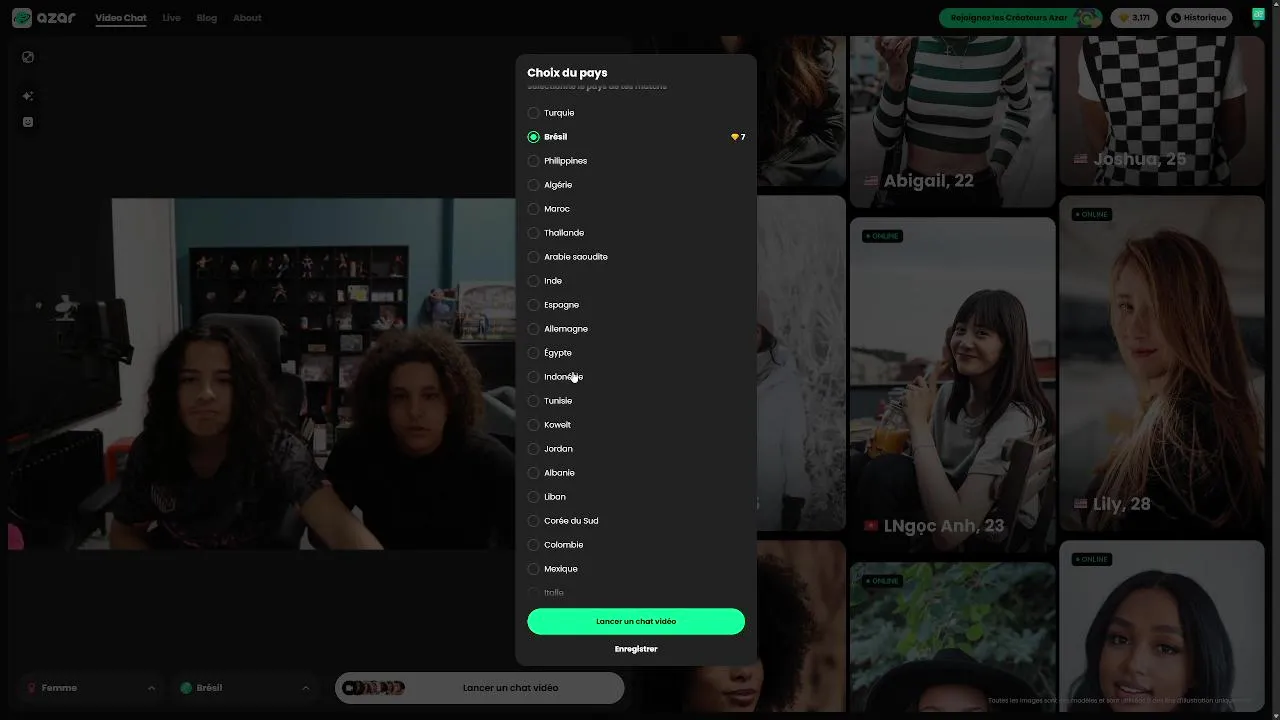Open Lily, 28 profile card

(x=1162, y=362)
